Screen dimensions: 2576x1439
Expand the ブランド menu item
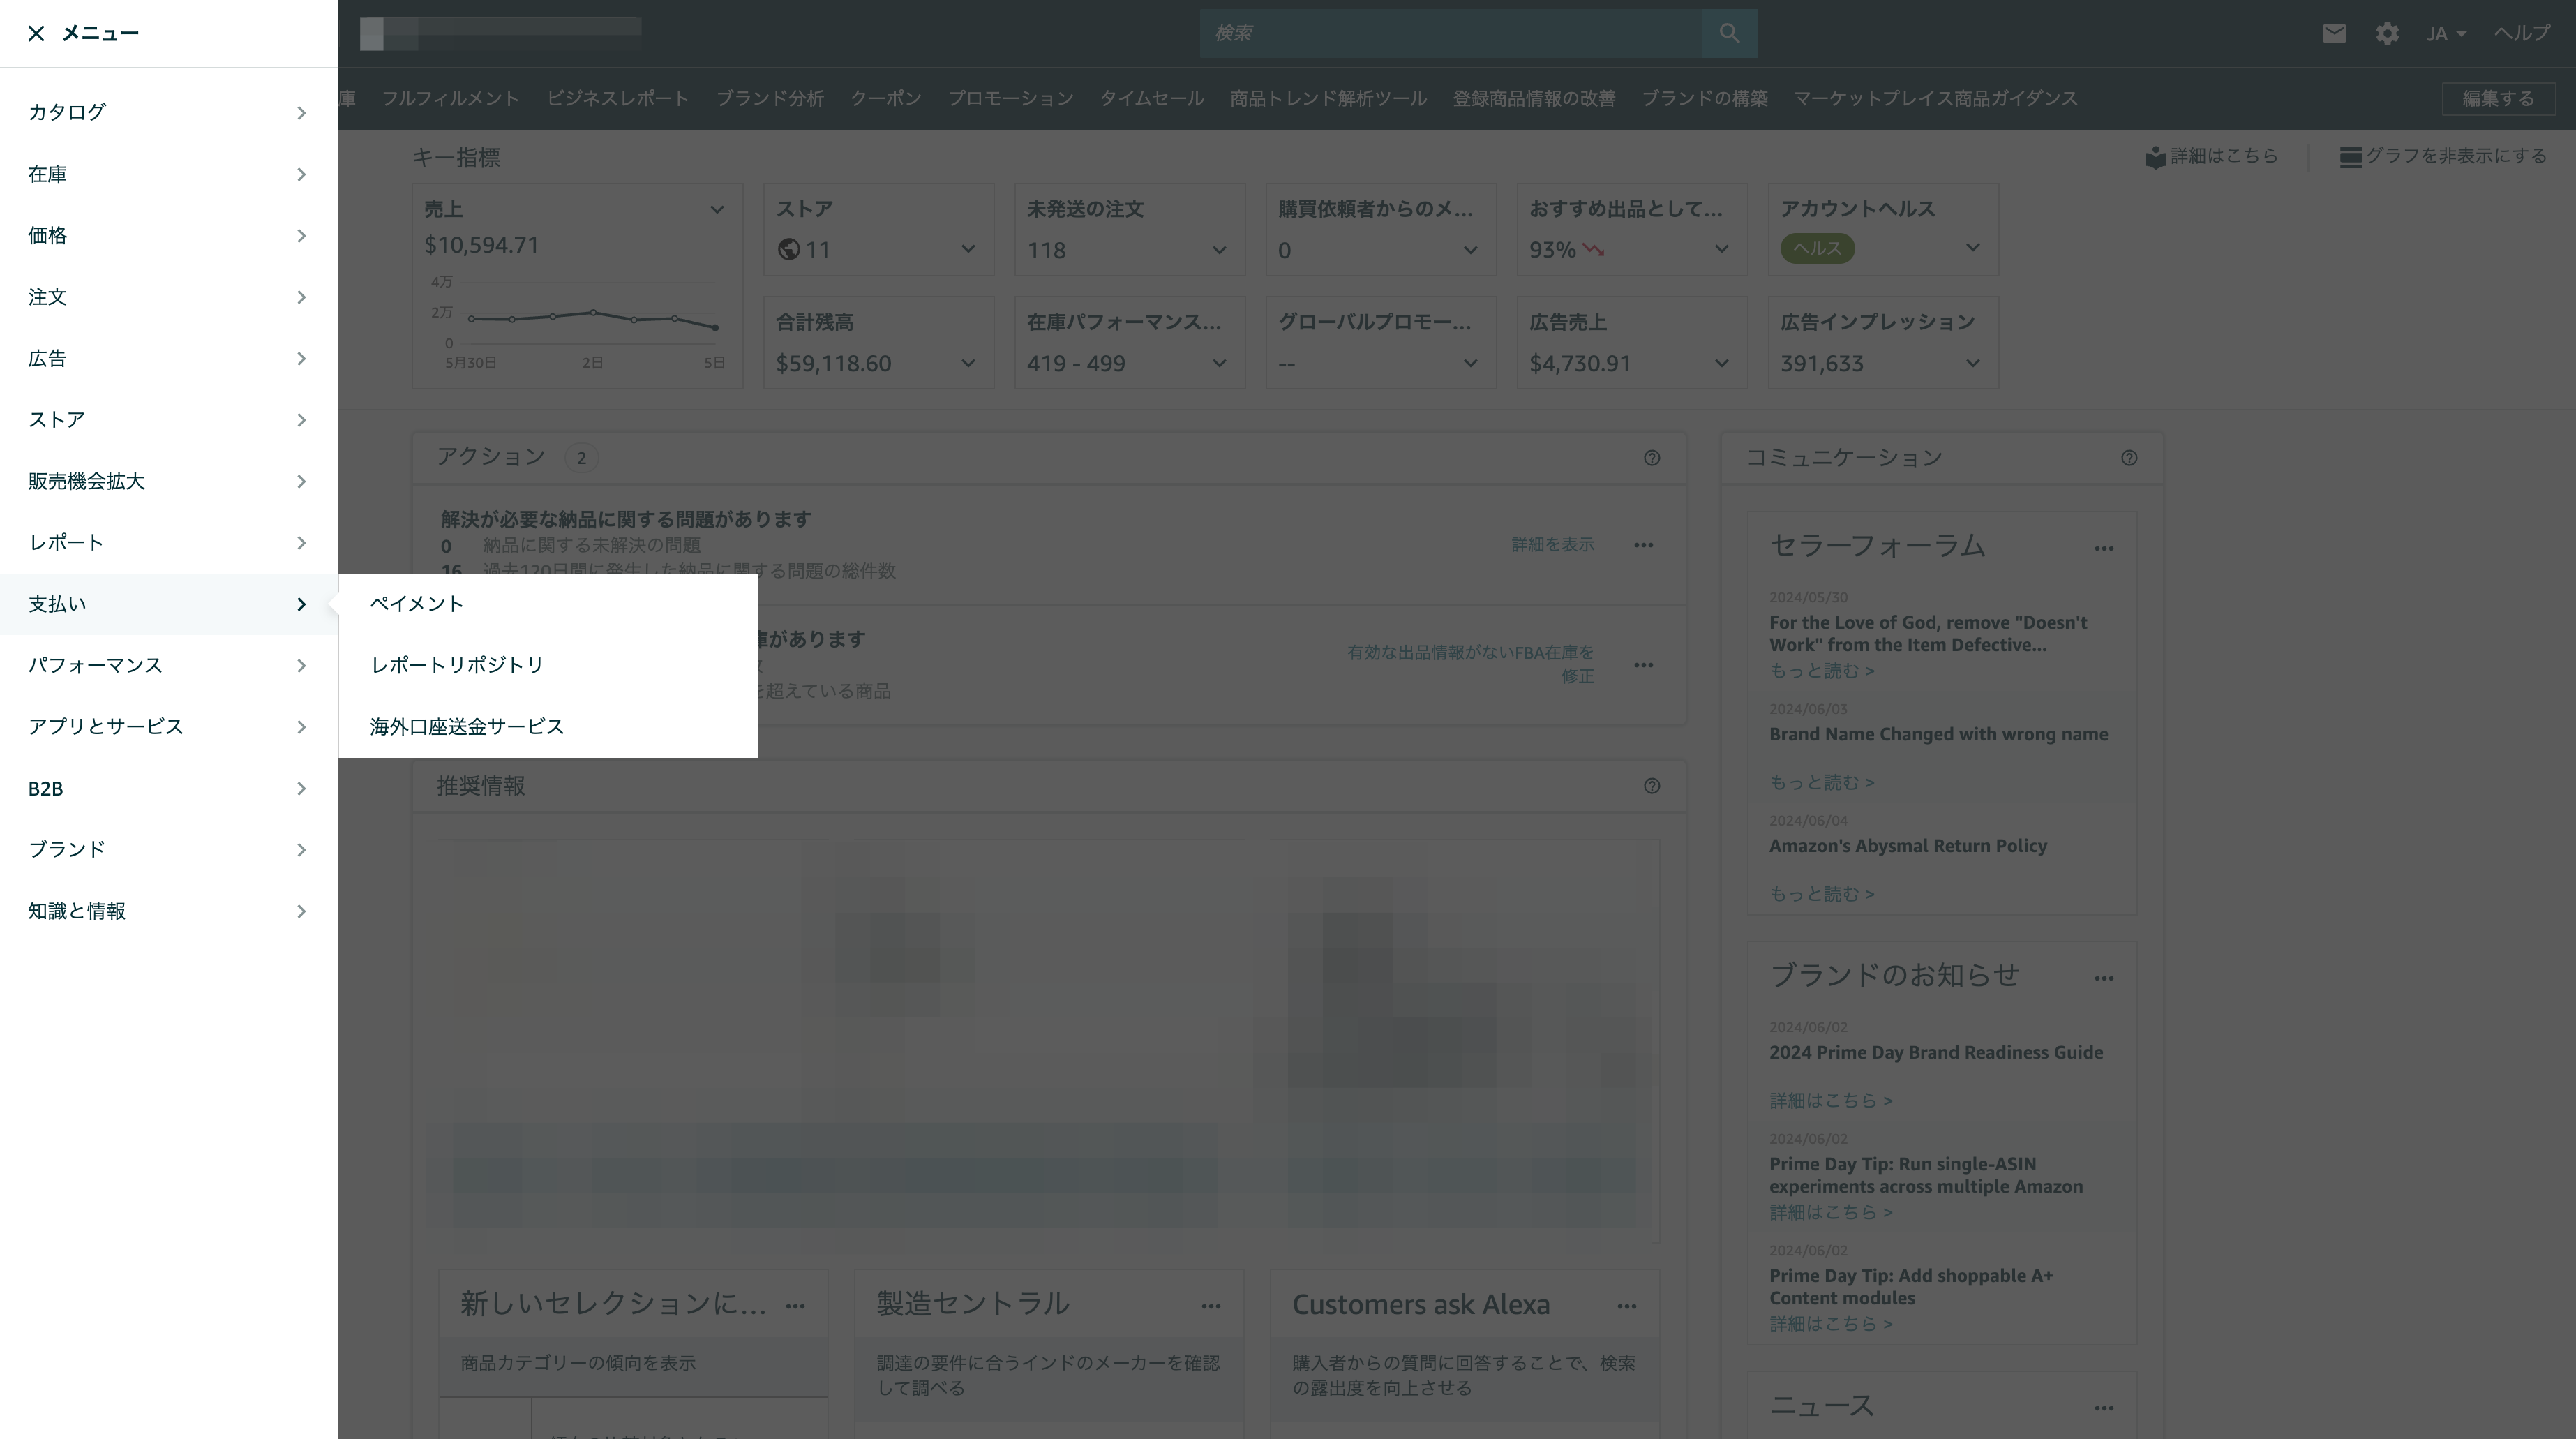168,850
